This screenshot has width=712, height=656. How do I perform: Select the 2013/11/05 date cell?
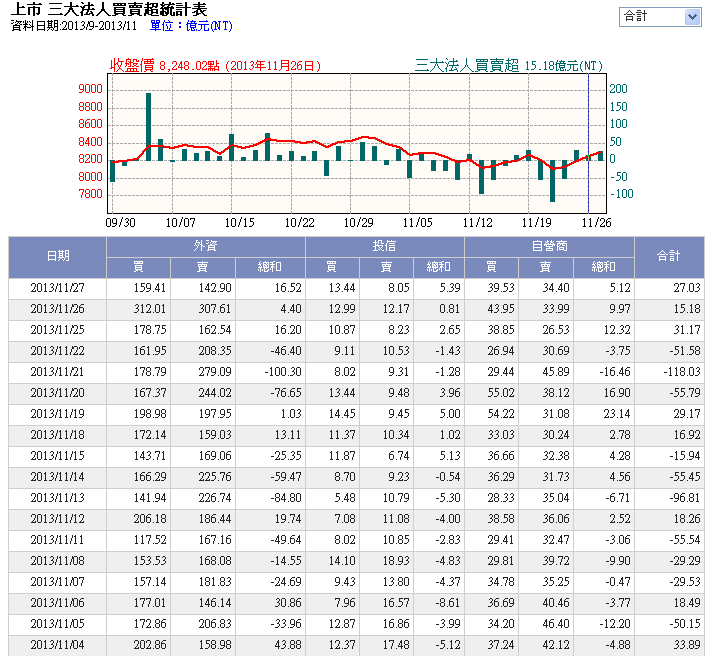pos(58,624)
